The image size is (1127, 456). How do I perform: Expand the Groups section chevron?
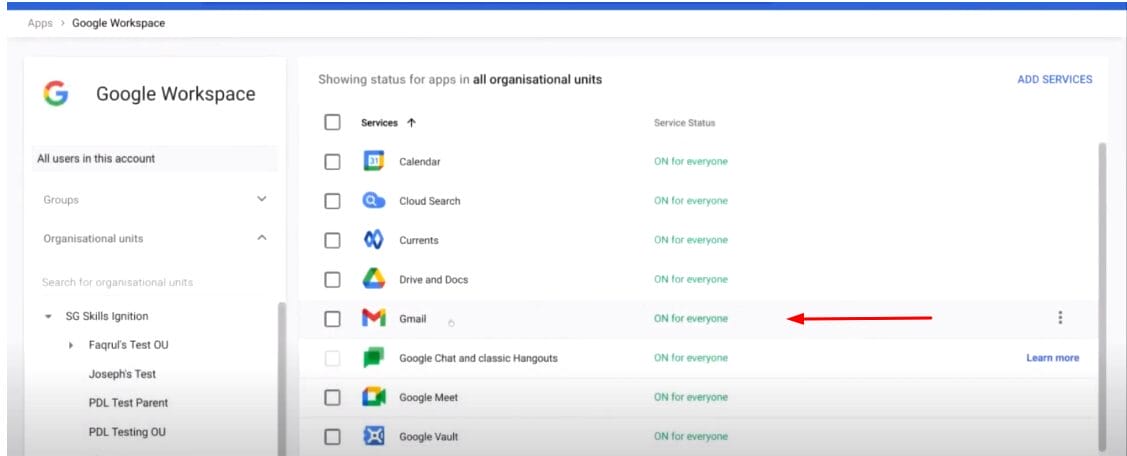point(262,199)
